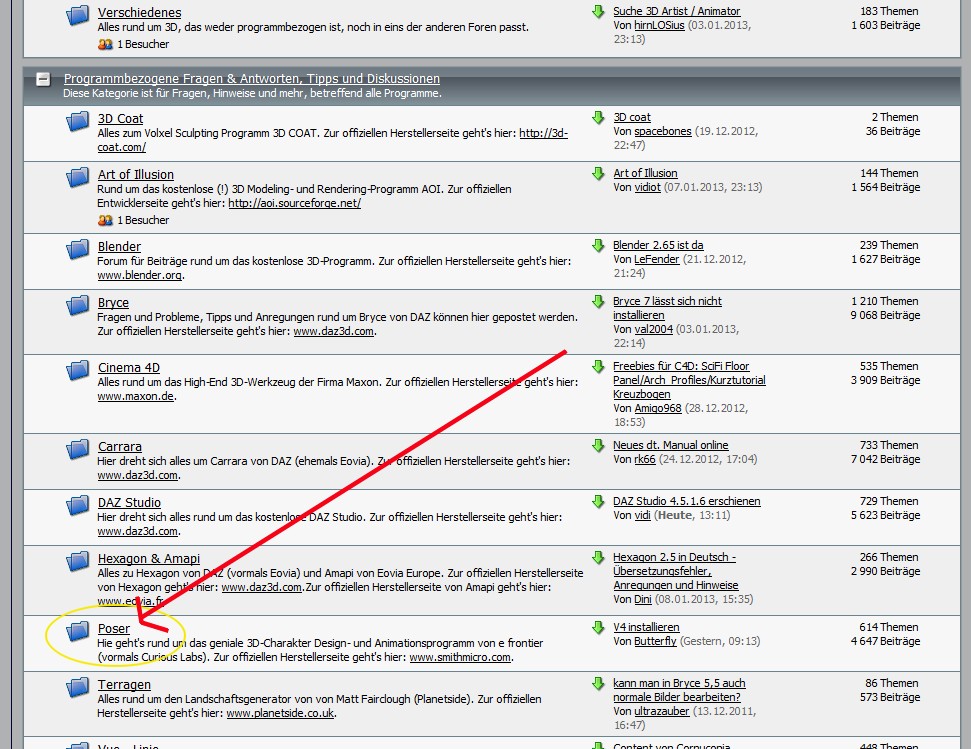Open the Blender forum
Image resolution: width=971 pixels, height=749 pixels.
click(119, 246)
